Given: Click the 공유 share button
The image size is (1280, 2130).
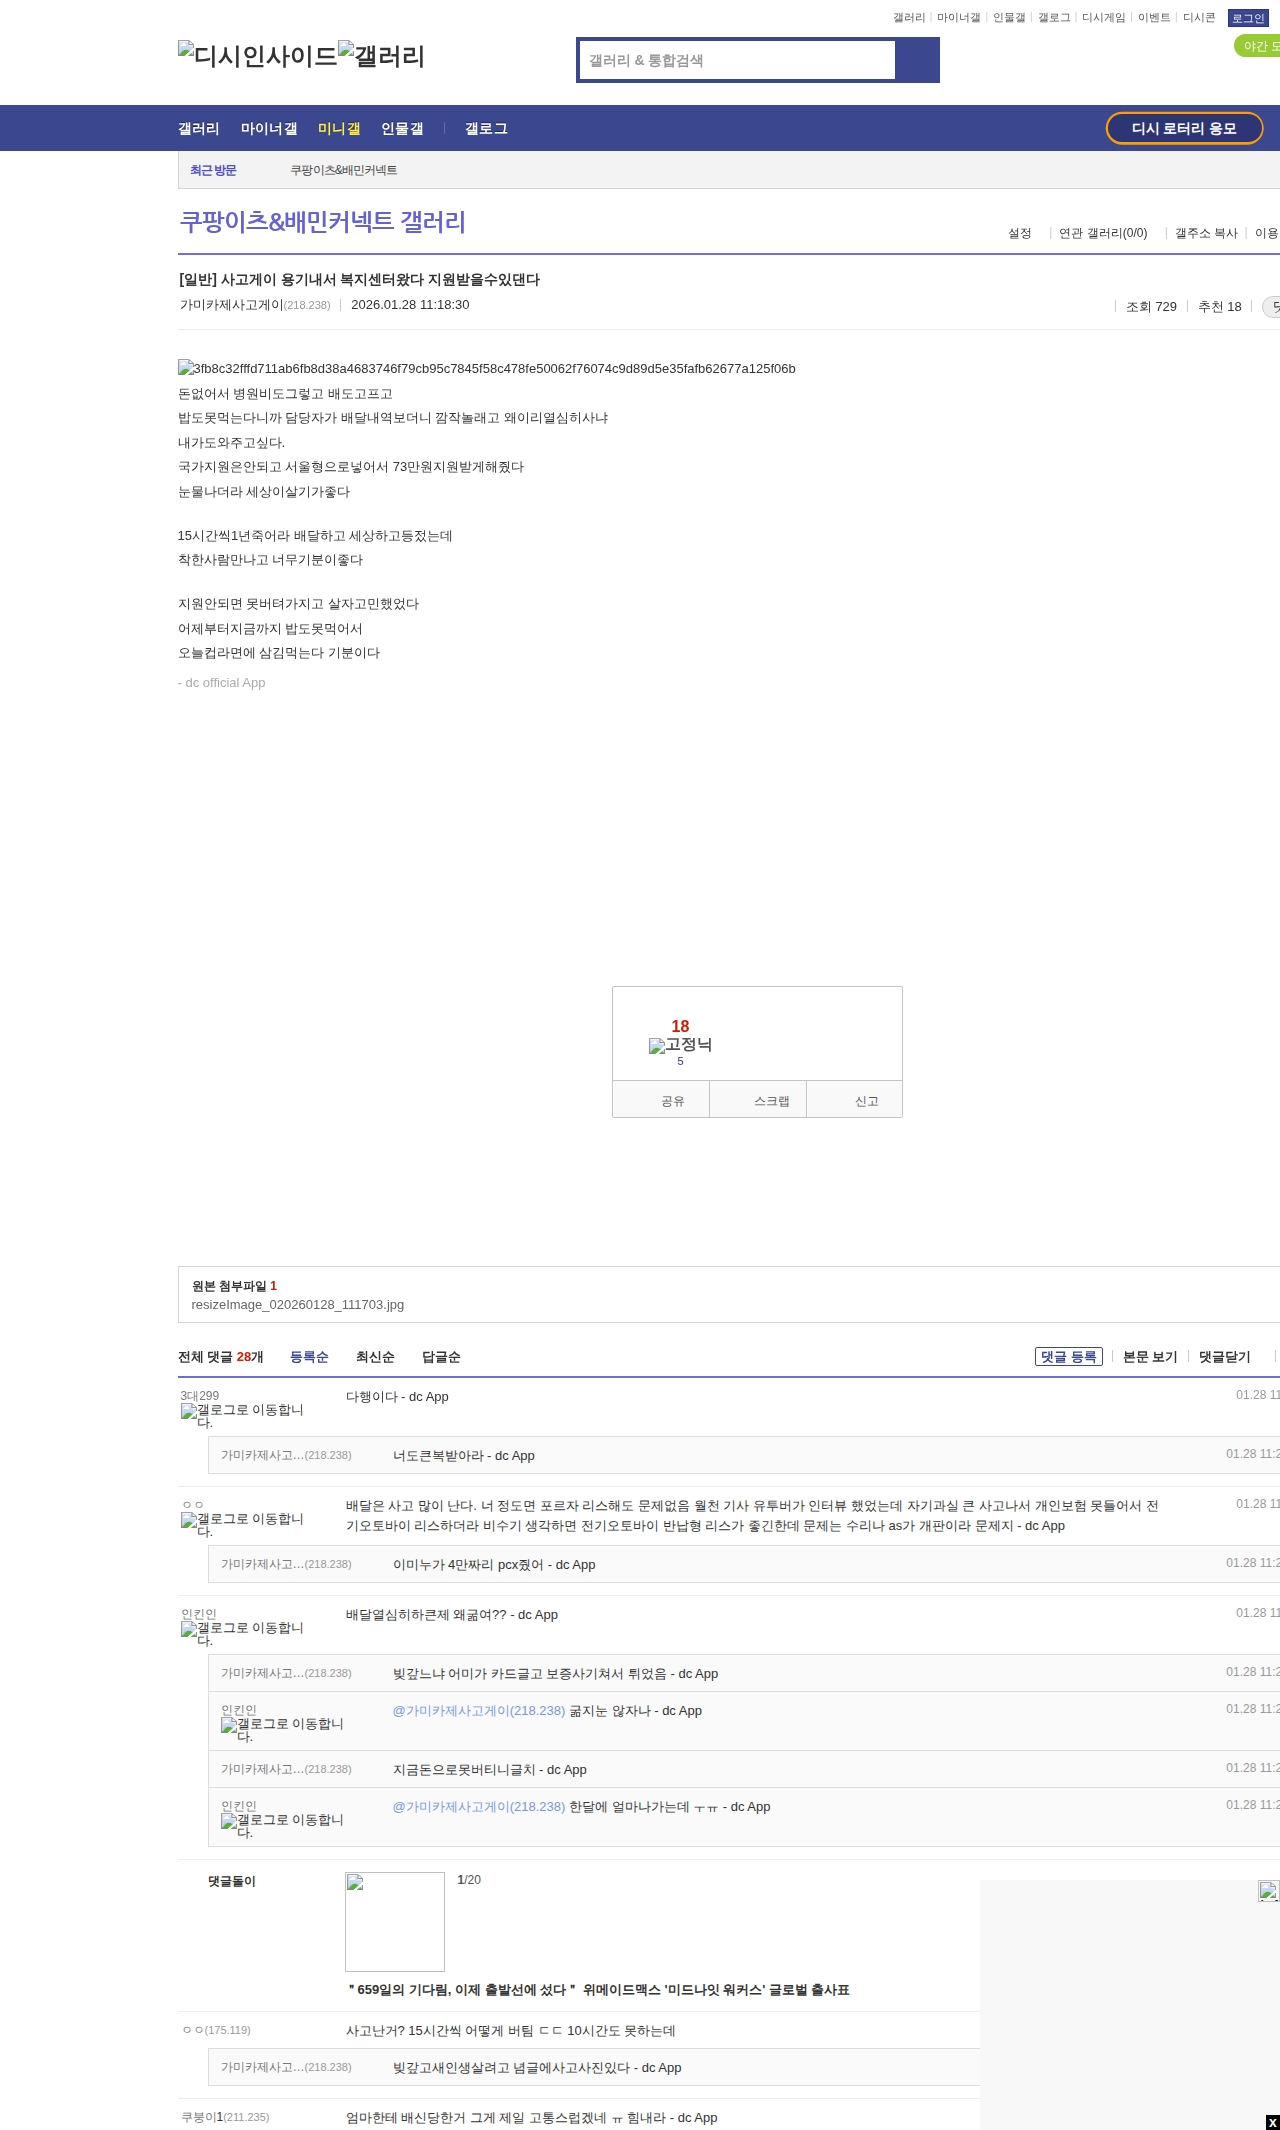Looking at the screenshot, I should [x=661, y=1100].
